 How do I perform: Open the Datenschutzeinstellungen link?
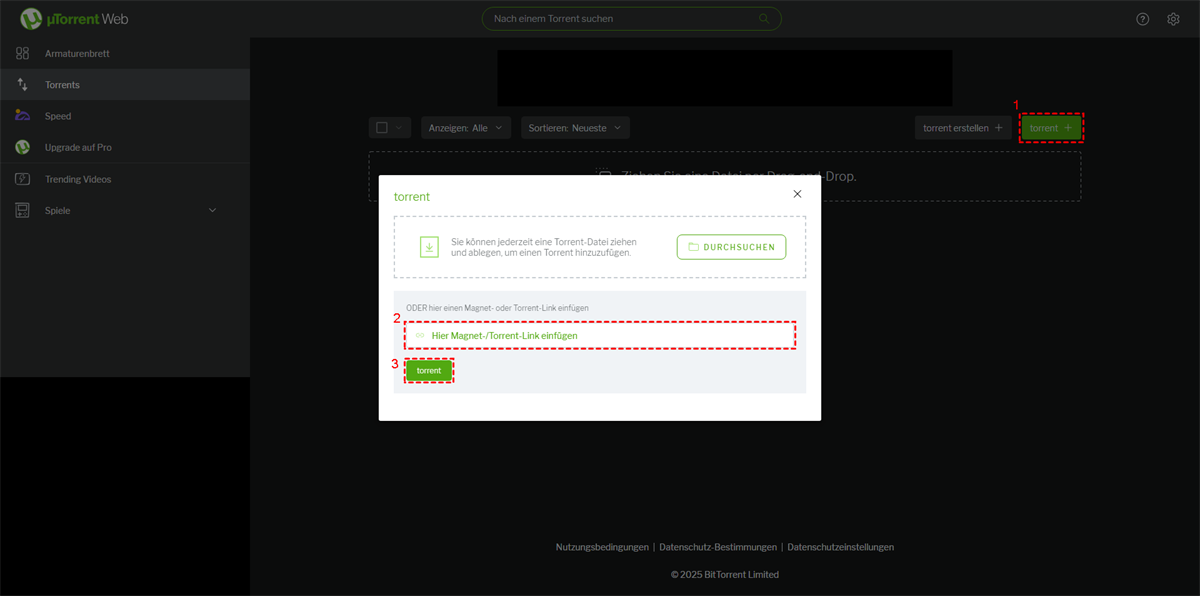click(x=841, y=547)
